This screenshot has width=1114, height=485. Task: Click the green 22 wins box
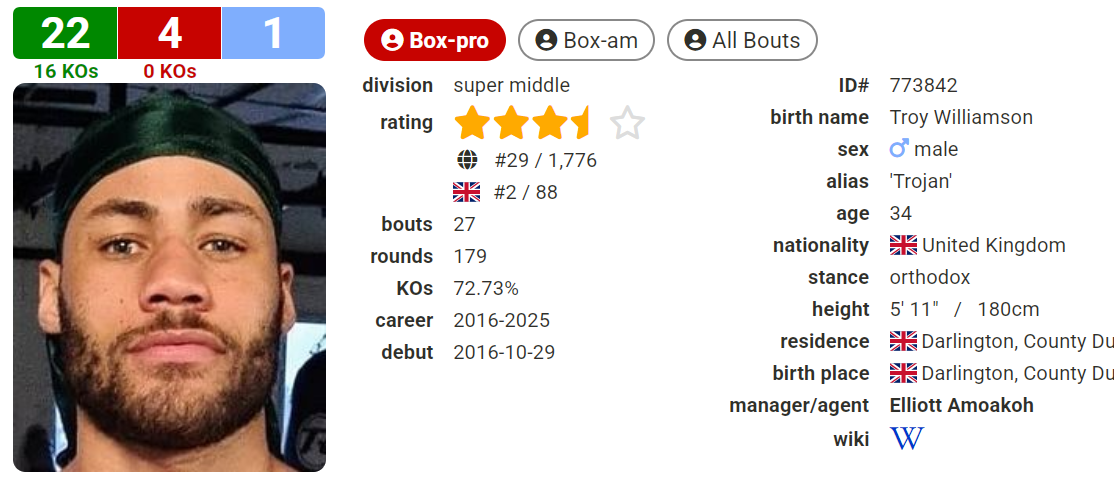click(x=65, y=33)
